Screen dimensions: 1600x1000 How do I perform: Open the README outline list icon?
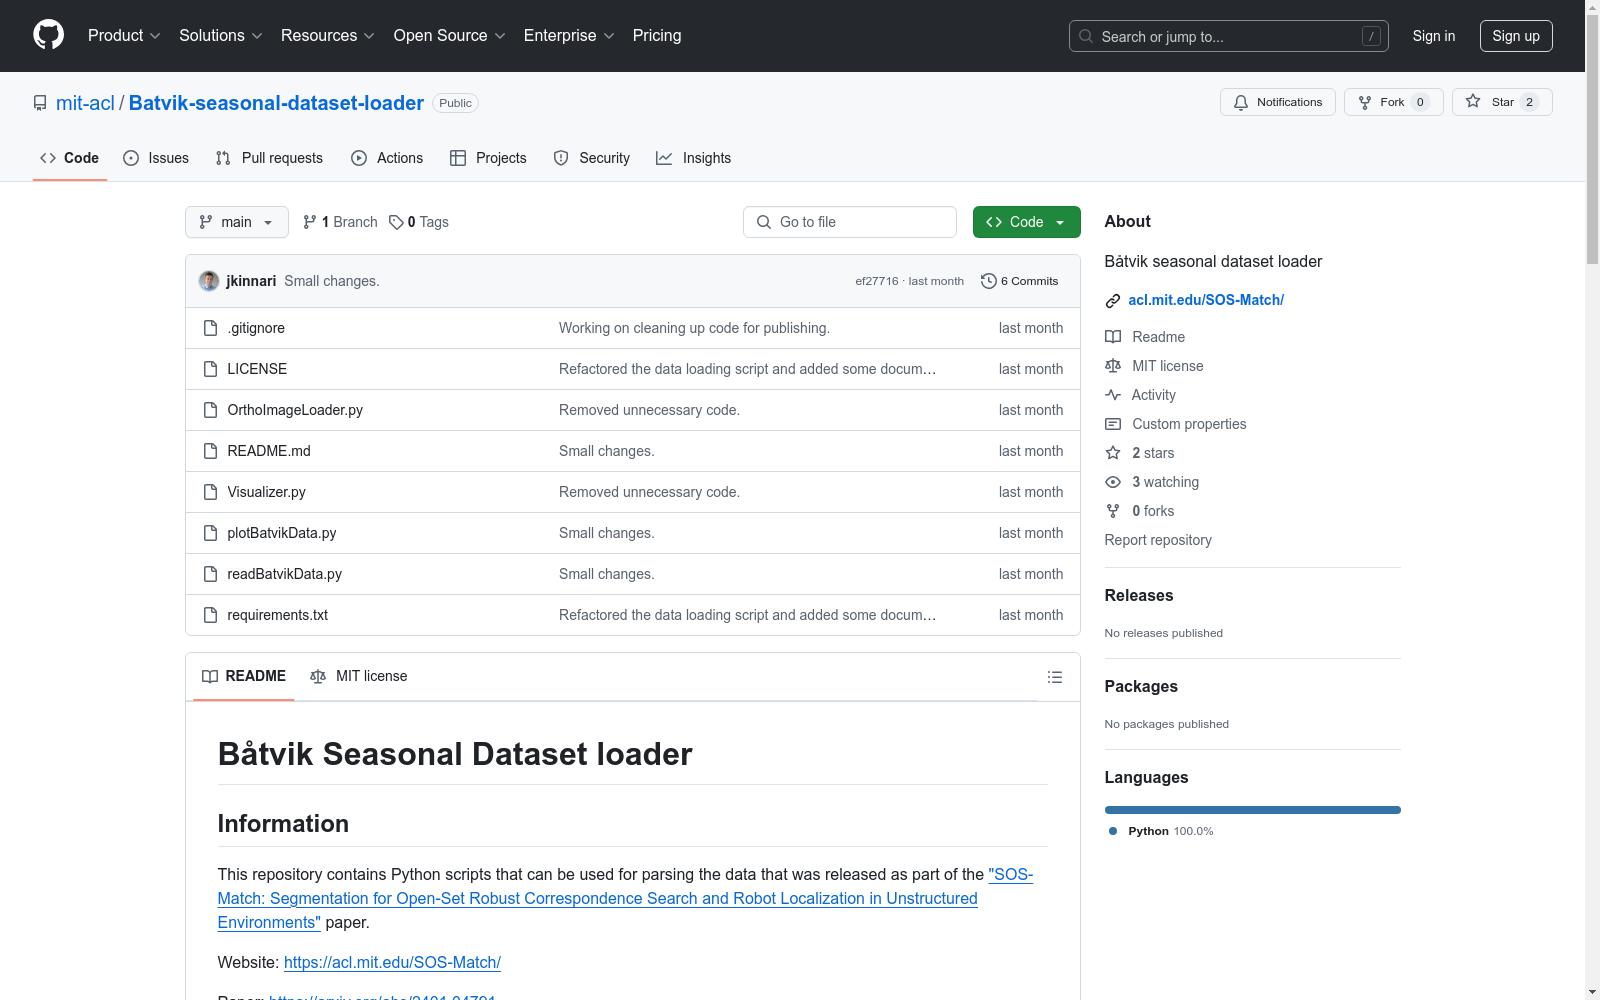pos(1054,677)
